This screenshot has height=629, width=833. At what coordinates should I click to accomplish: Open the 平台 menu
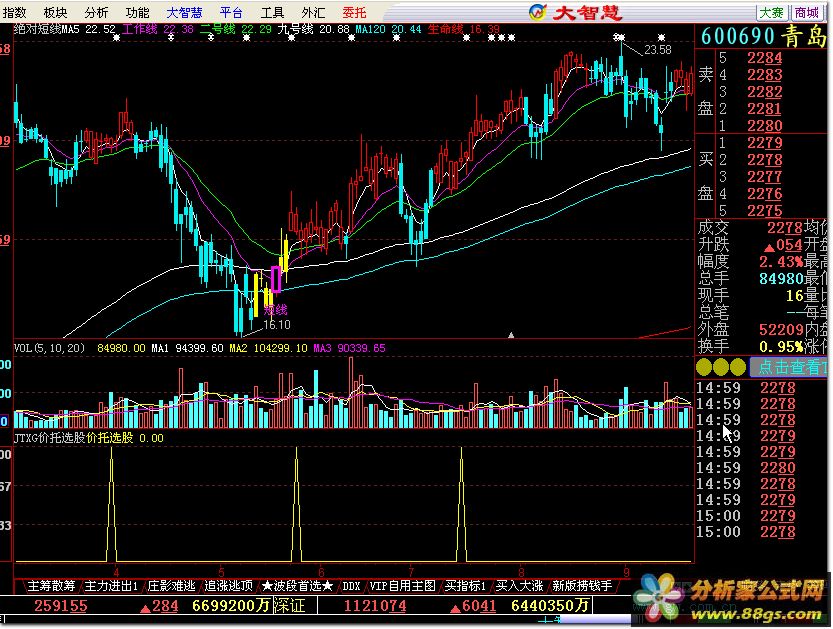click(231, 12)
